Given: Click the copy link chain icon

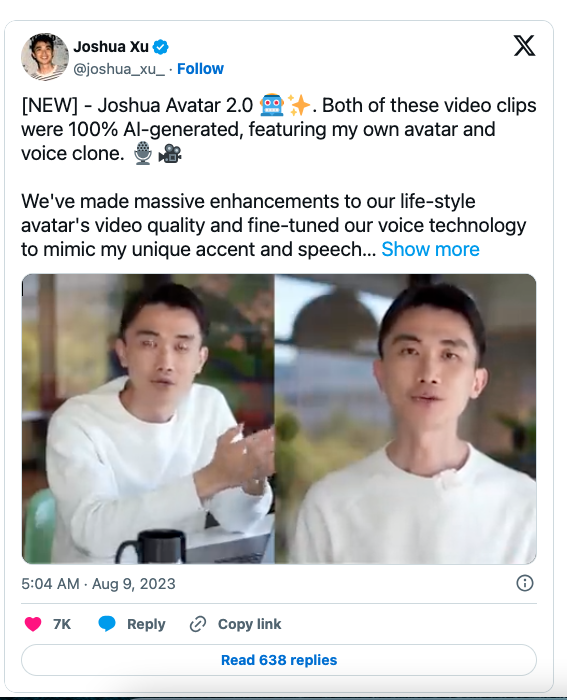Looking at the screenshot, I should click(x=198, y=624).
